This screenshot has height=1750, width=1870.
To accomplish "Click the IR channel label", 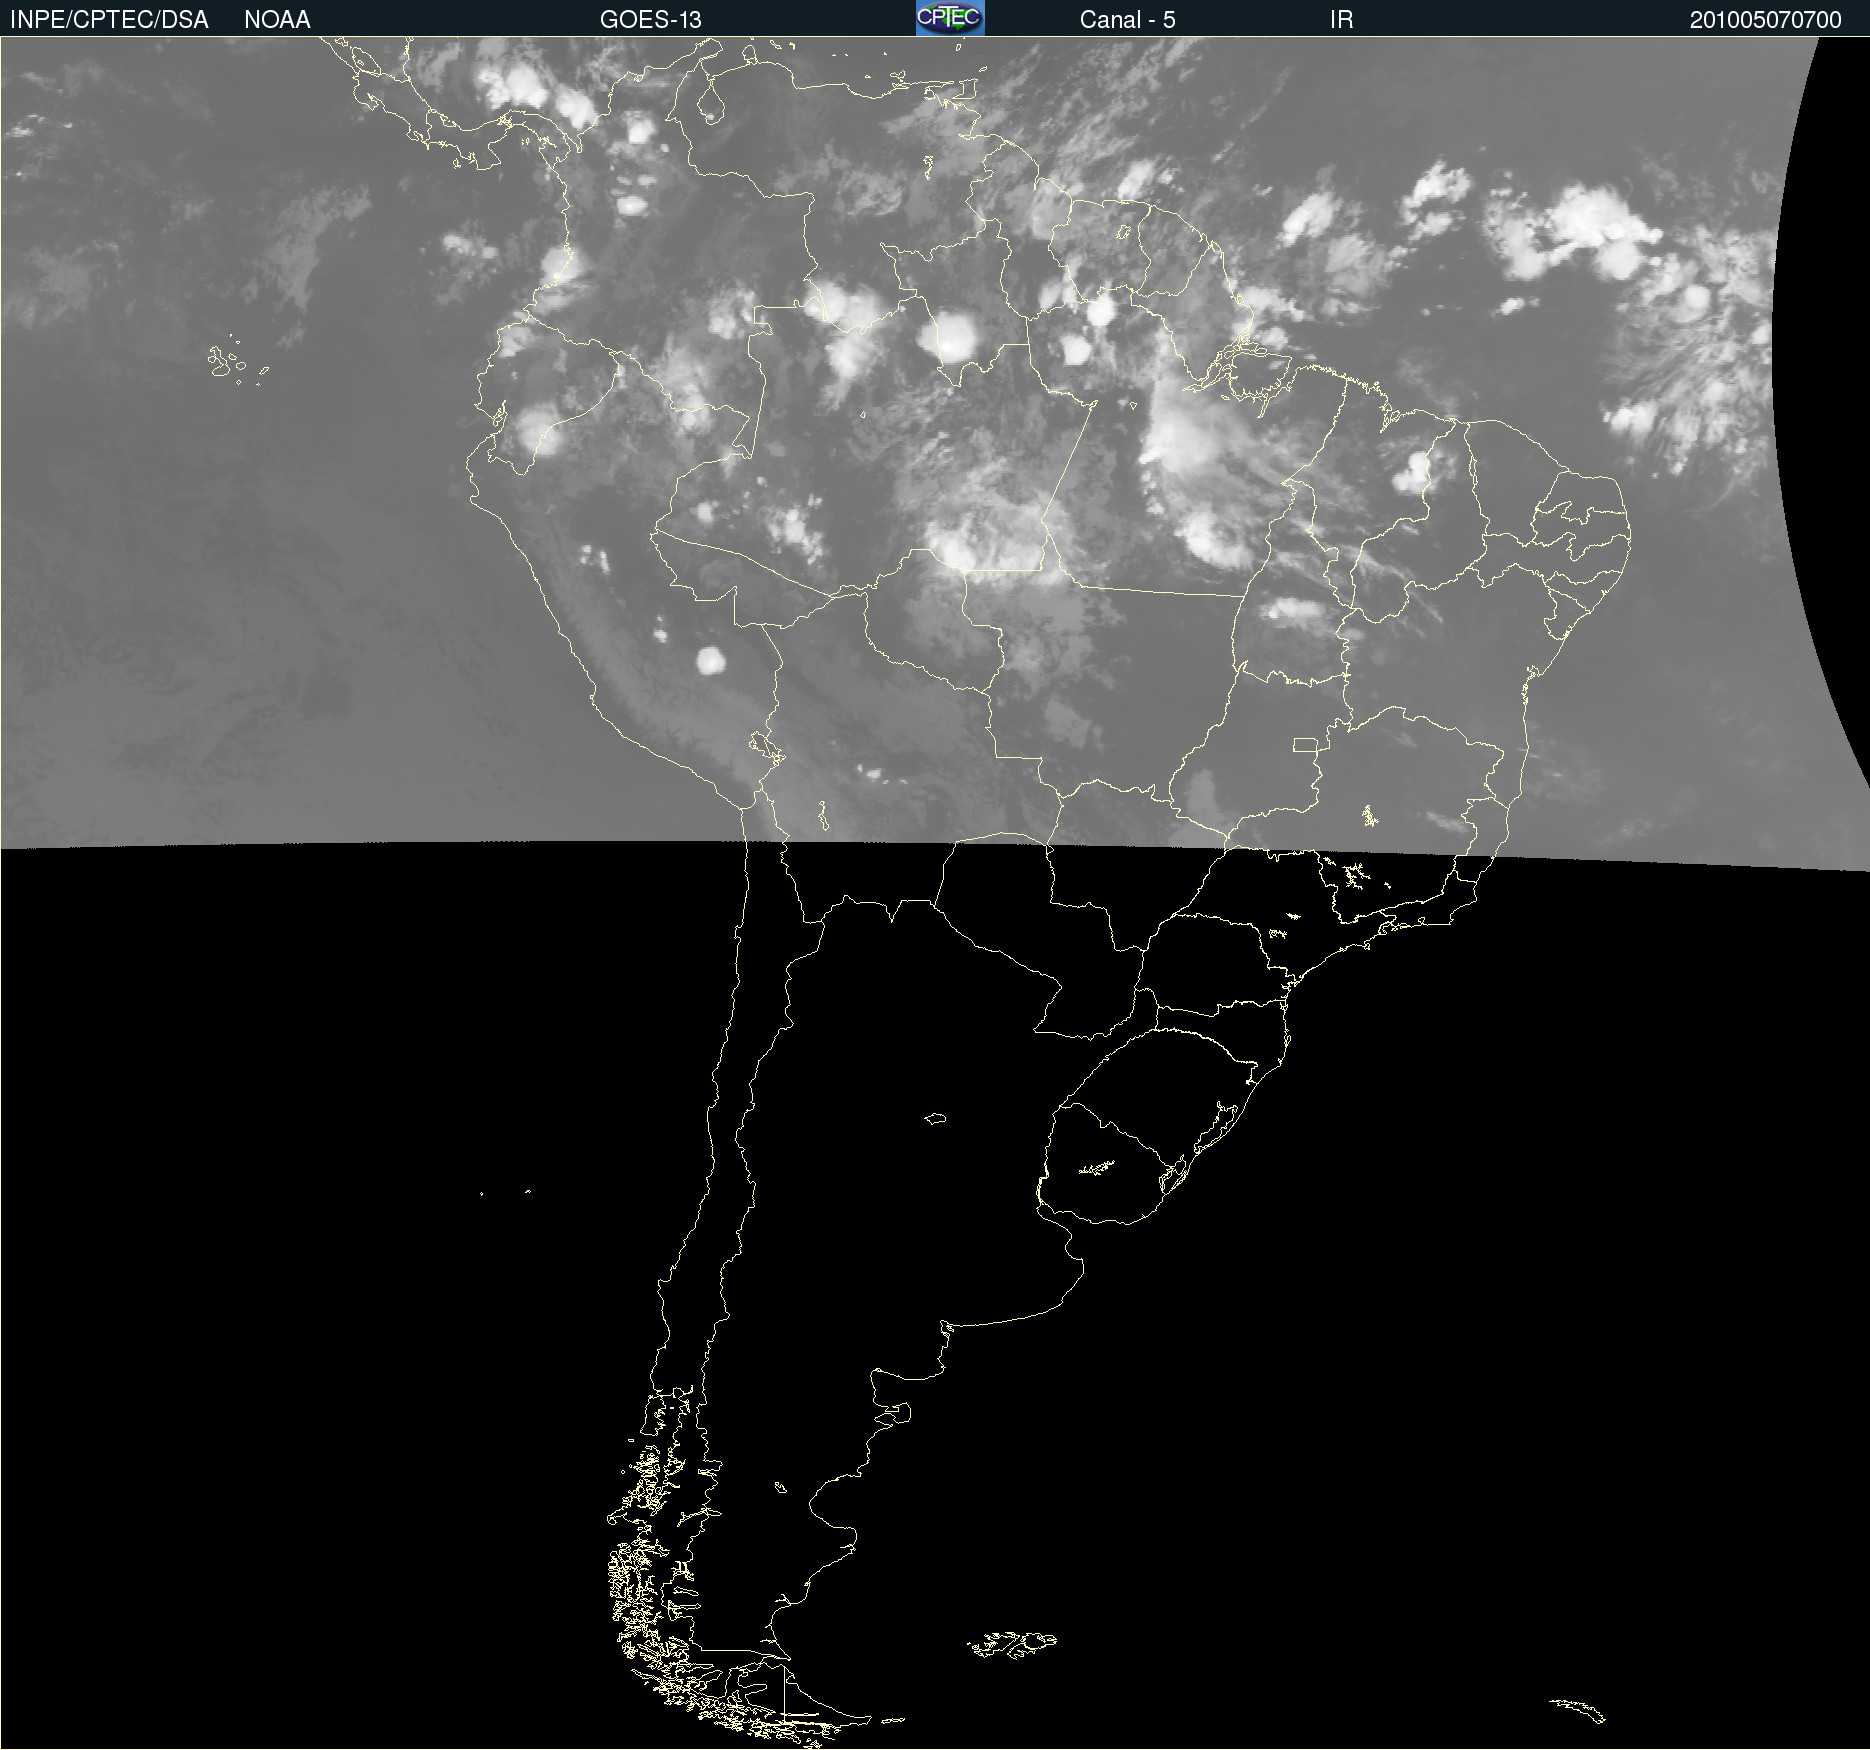I will 1341,20.
